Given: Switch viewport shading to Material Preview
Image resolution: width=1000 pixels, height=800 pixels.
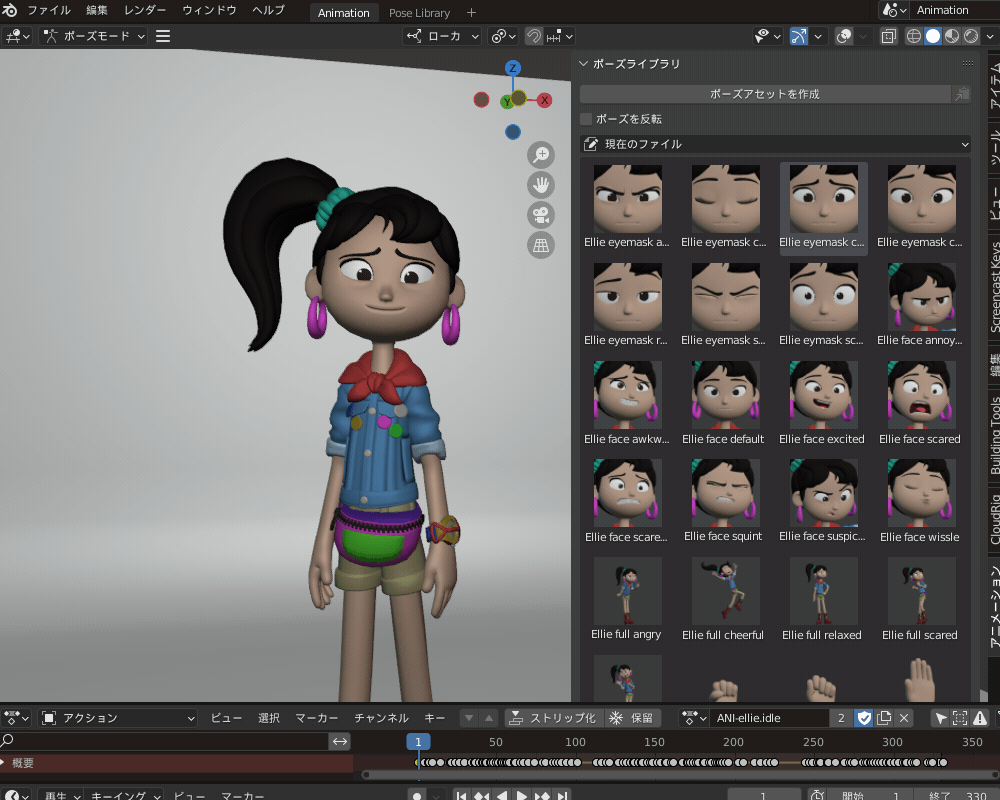Looking at the screenshot, I should [x=950, y=36].
